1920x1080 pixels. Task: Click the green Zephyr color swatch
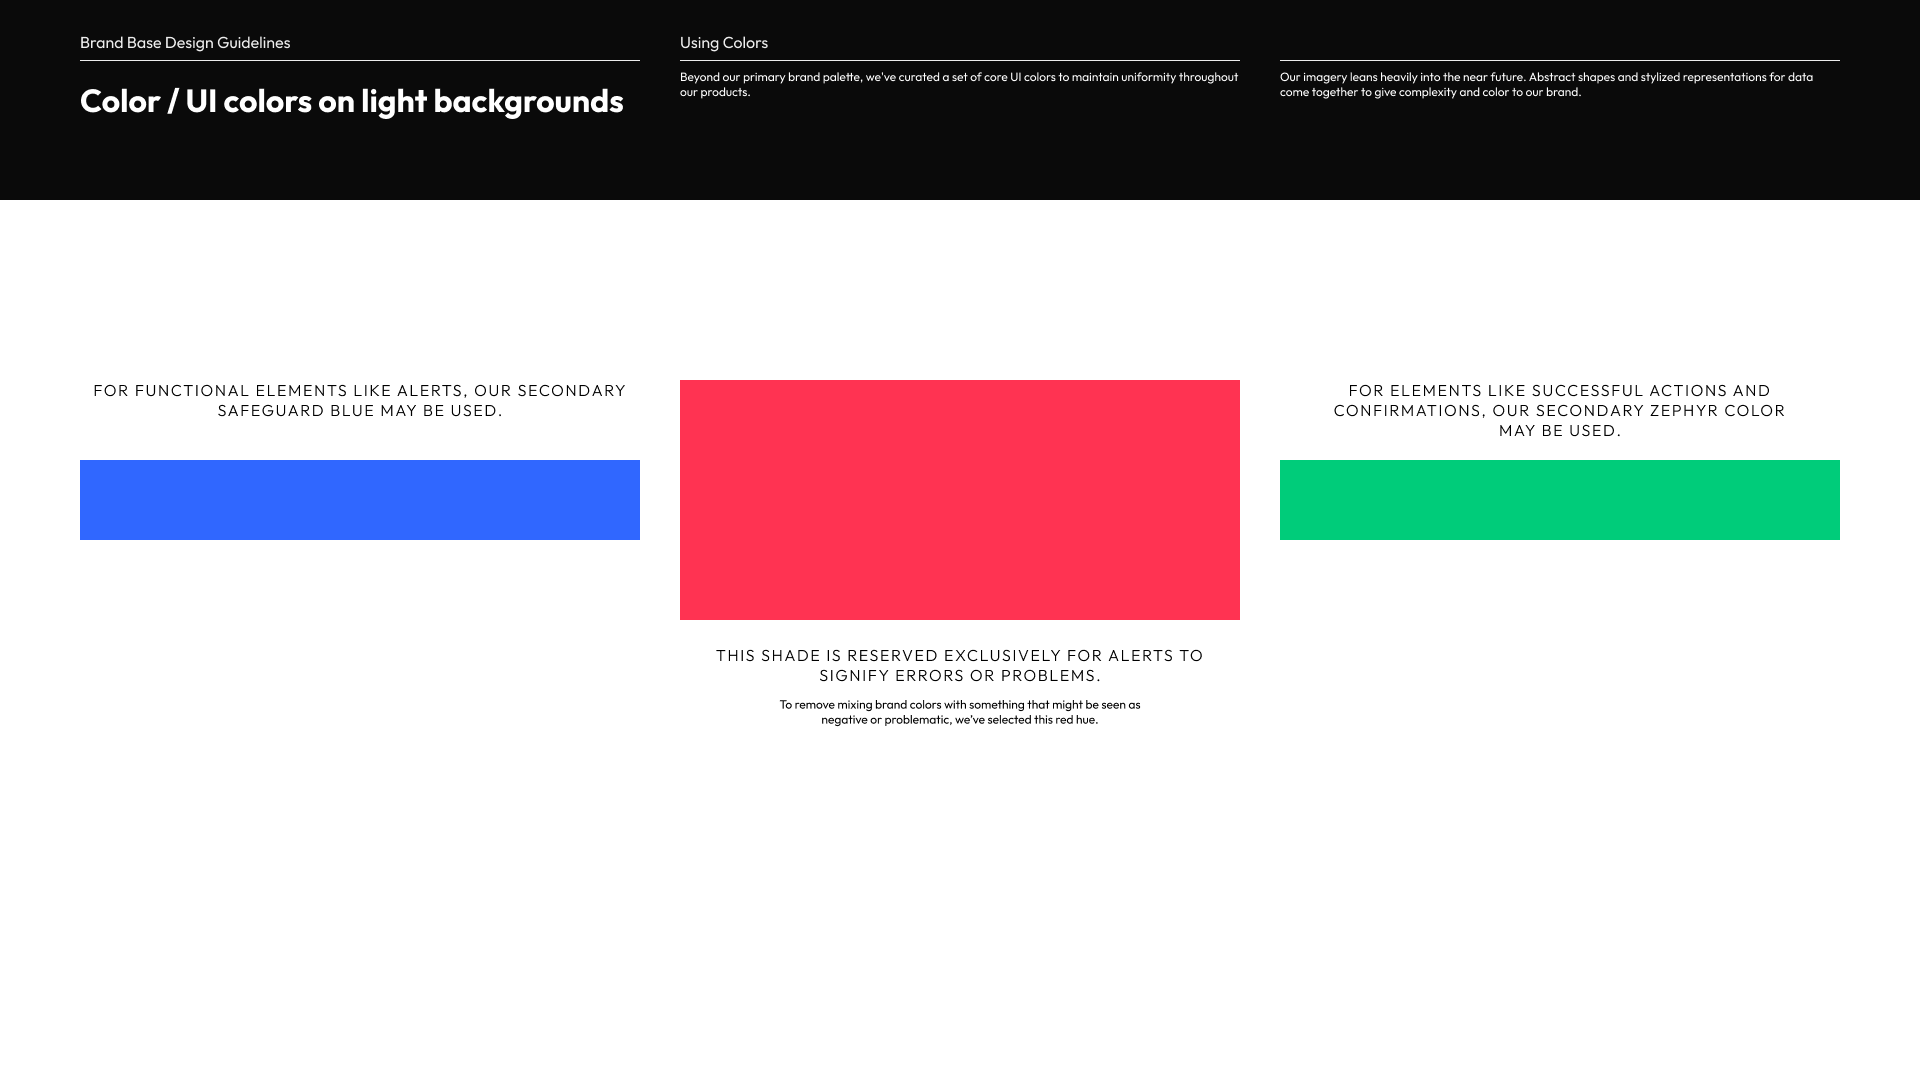pyautogui.click(x=1560, y=500)
